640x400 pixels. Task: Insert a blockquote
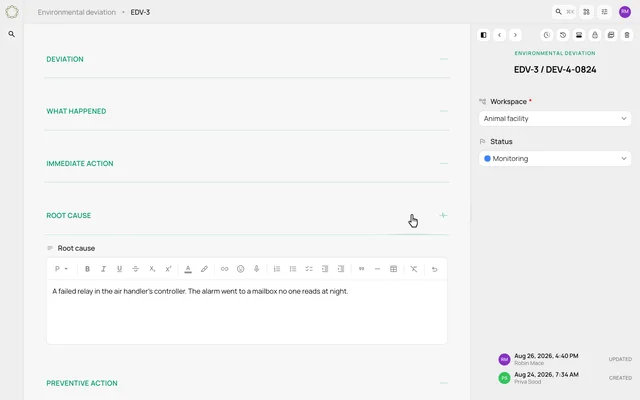click(361, 269)
